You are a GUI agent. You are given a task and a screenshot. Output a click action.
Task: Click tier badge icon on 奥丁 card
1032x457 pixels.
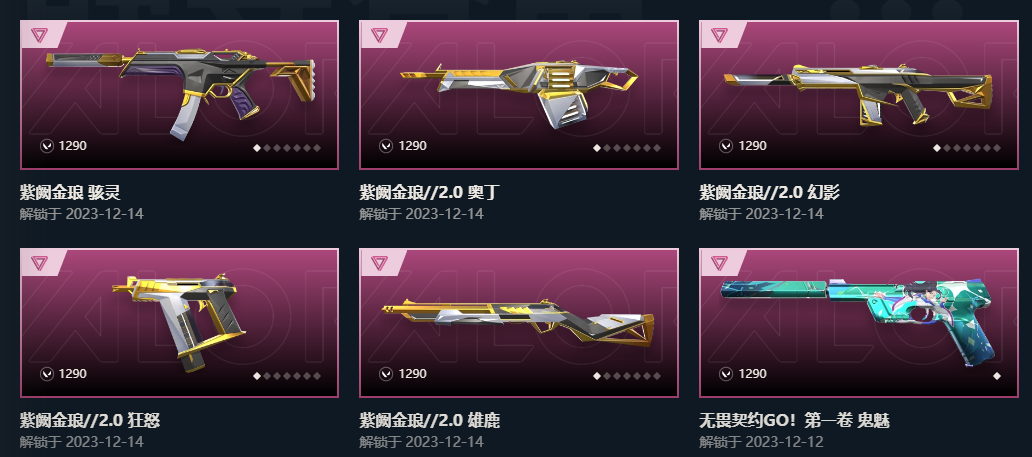tap(378, 35)
